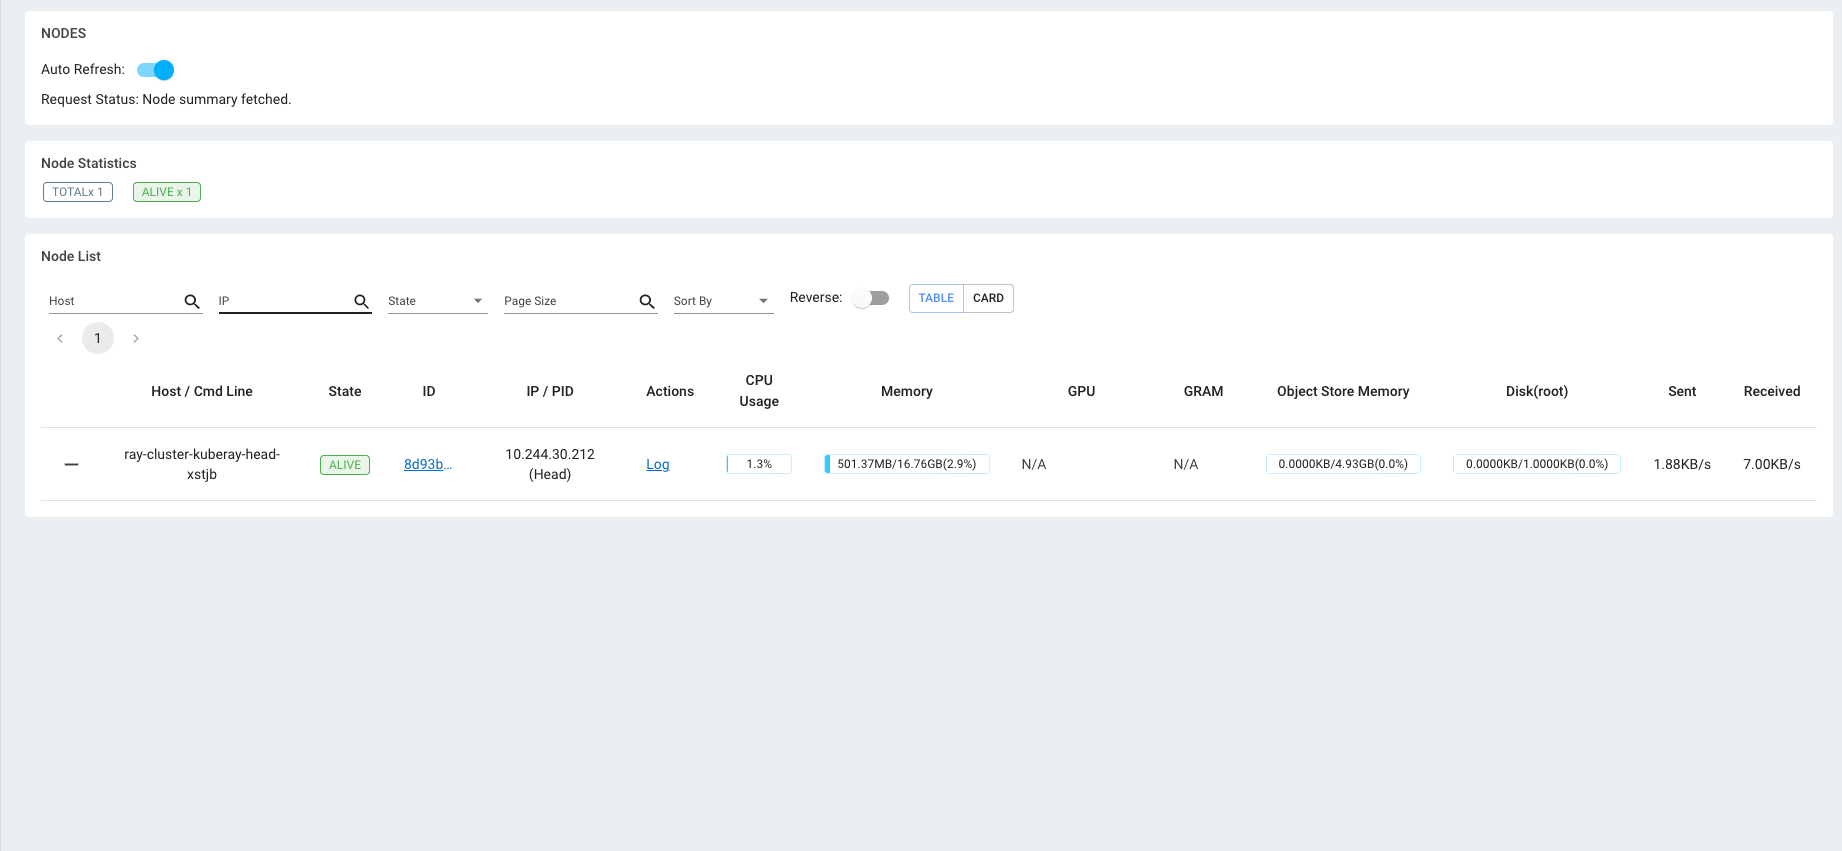
Task: Click sent rate 1.88KB/s
Action: pos(1682,464)
